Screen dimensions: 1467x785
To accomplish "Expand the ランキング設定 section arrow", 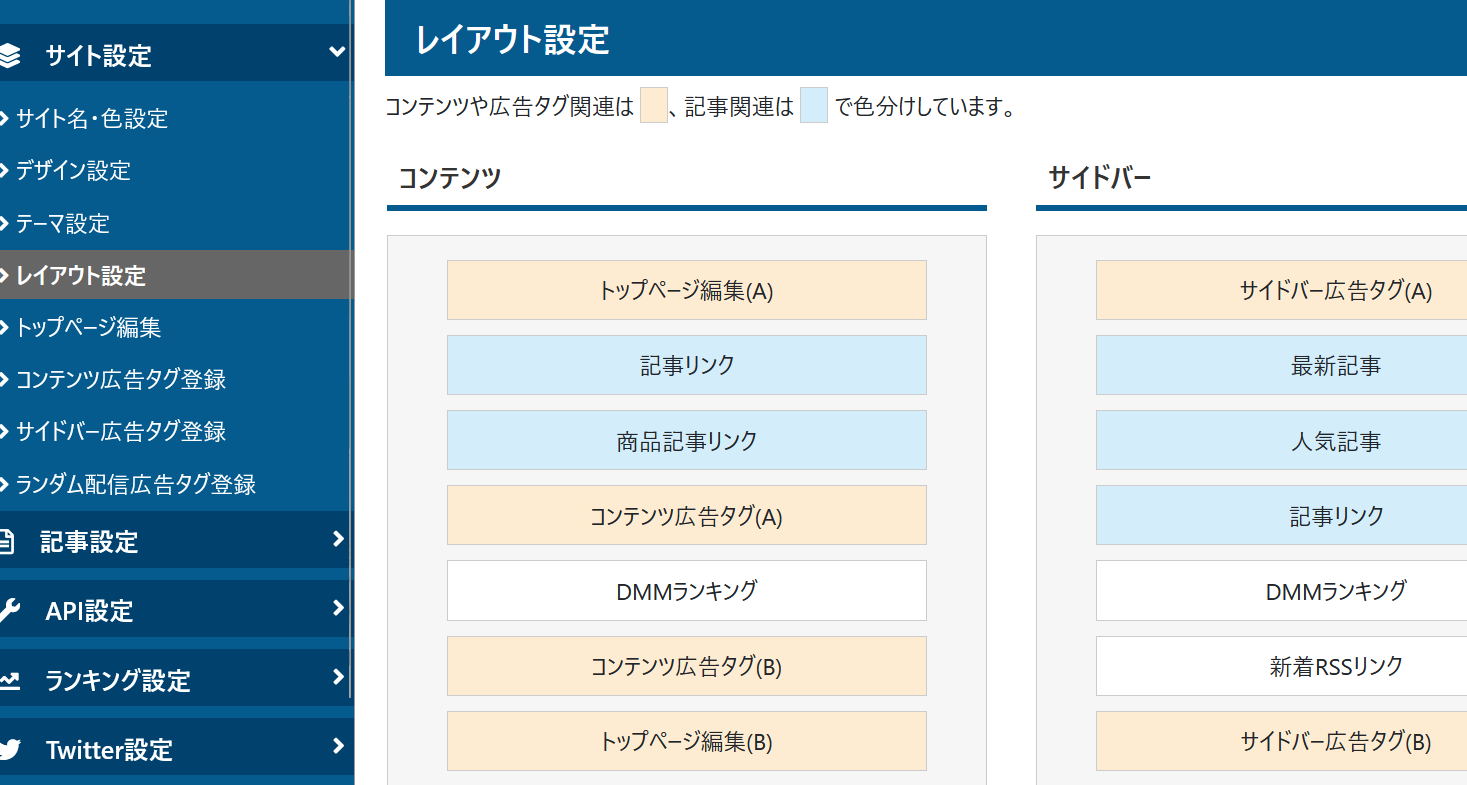I will pyautogui.click(x=337, y=678).
